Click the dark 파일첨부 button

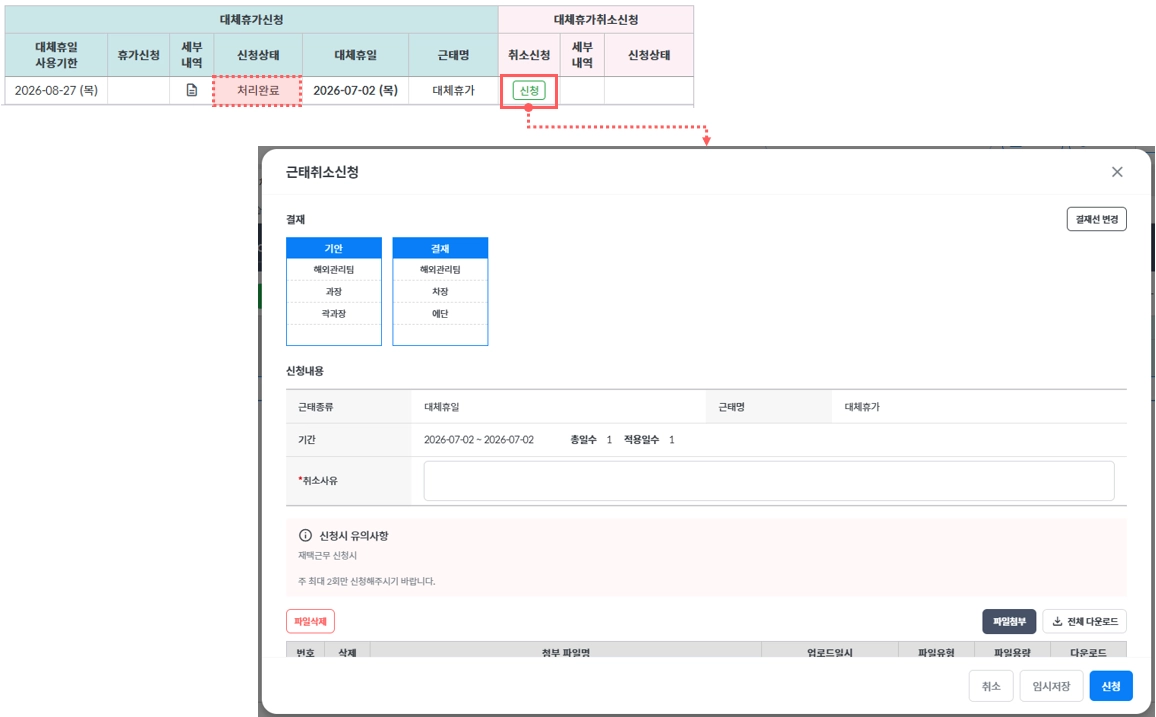coord(1009,621)
